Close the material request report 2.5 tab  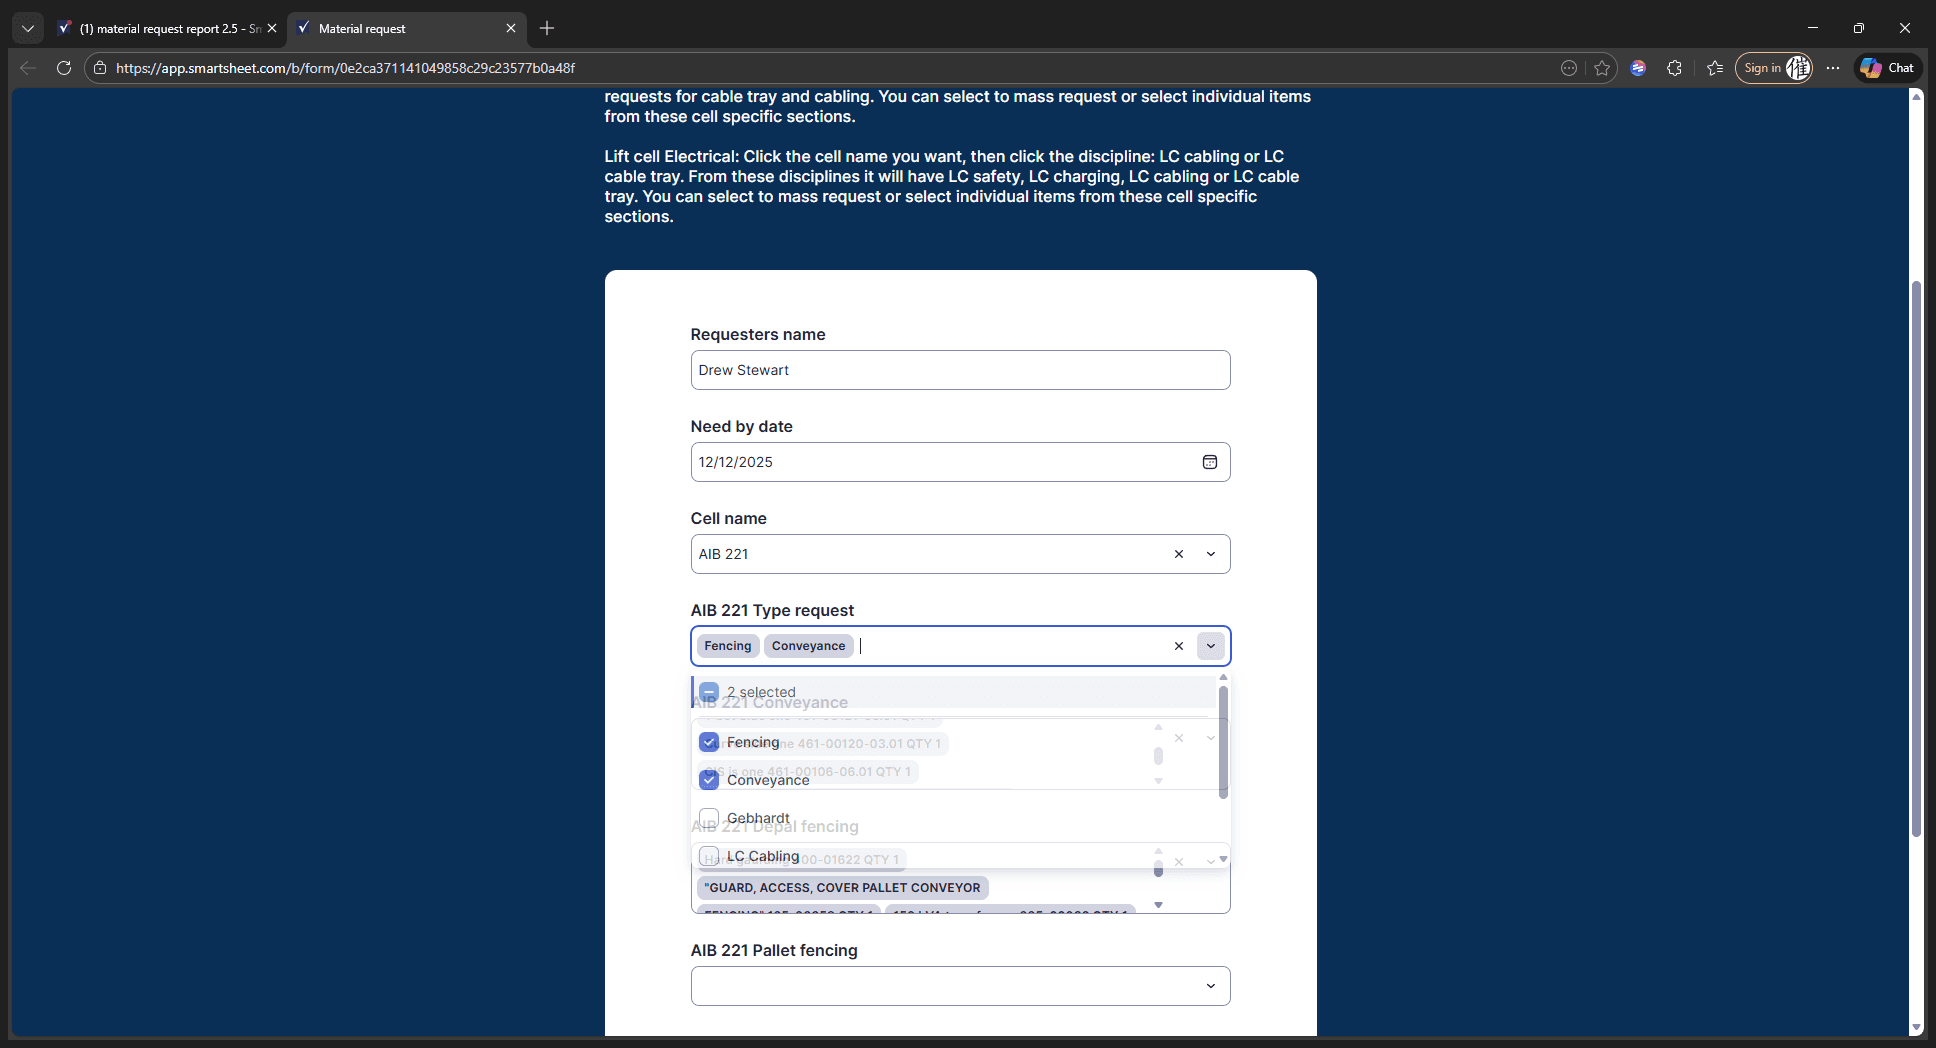(x=272, y=28)
